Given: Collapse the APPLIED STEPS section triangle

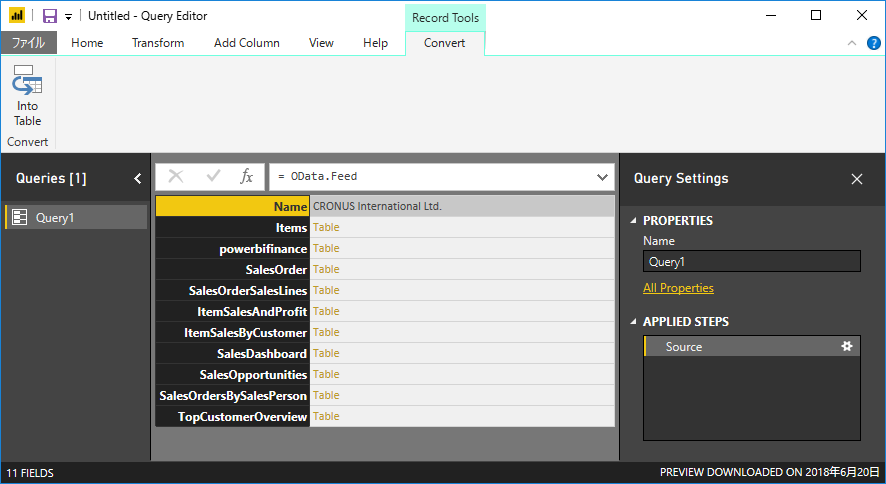Looking at the screenshot, I should pos(633,322).
